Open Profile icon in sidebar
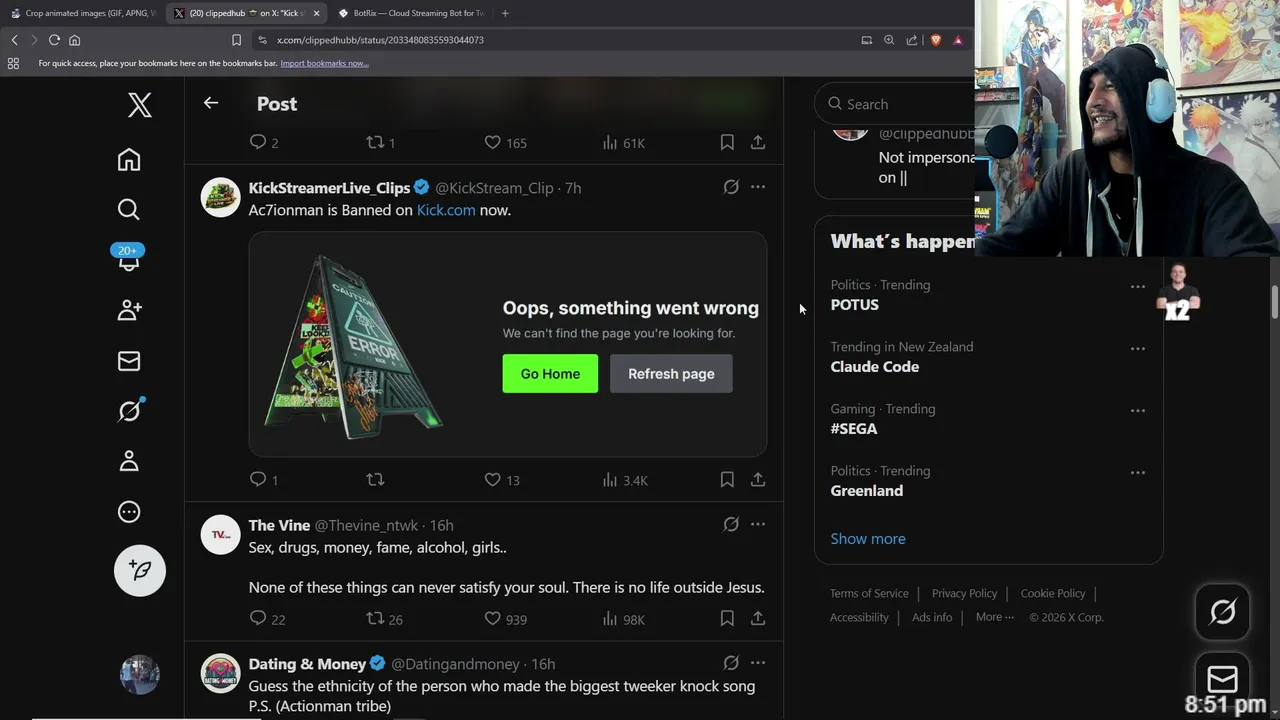 click(129, 461)
